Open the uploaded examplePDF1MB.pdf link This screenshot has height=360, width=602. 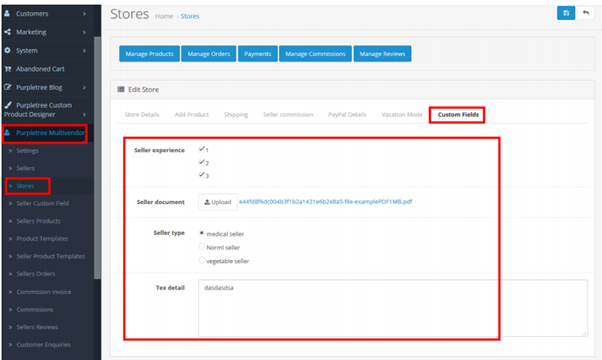[x=326, y=201]
